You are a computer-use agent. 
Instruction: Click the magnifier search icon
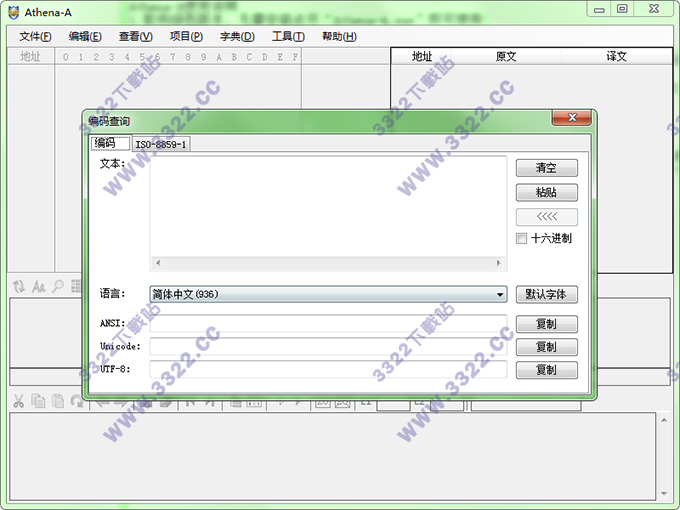pos(58,286)
